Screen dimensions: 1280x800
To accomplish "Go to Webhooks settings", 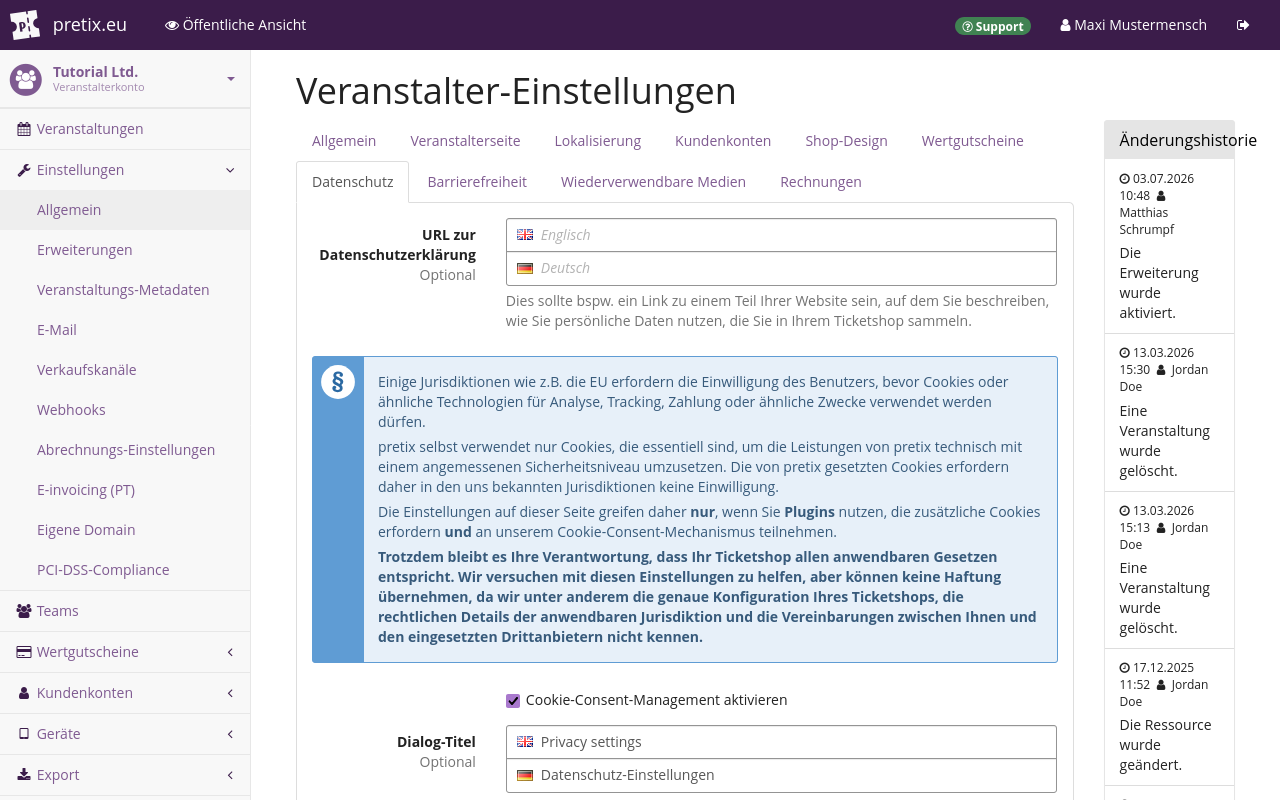I will click(125, 410).
